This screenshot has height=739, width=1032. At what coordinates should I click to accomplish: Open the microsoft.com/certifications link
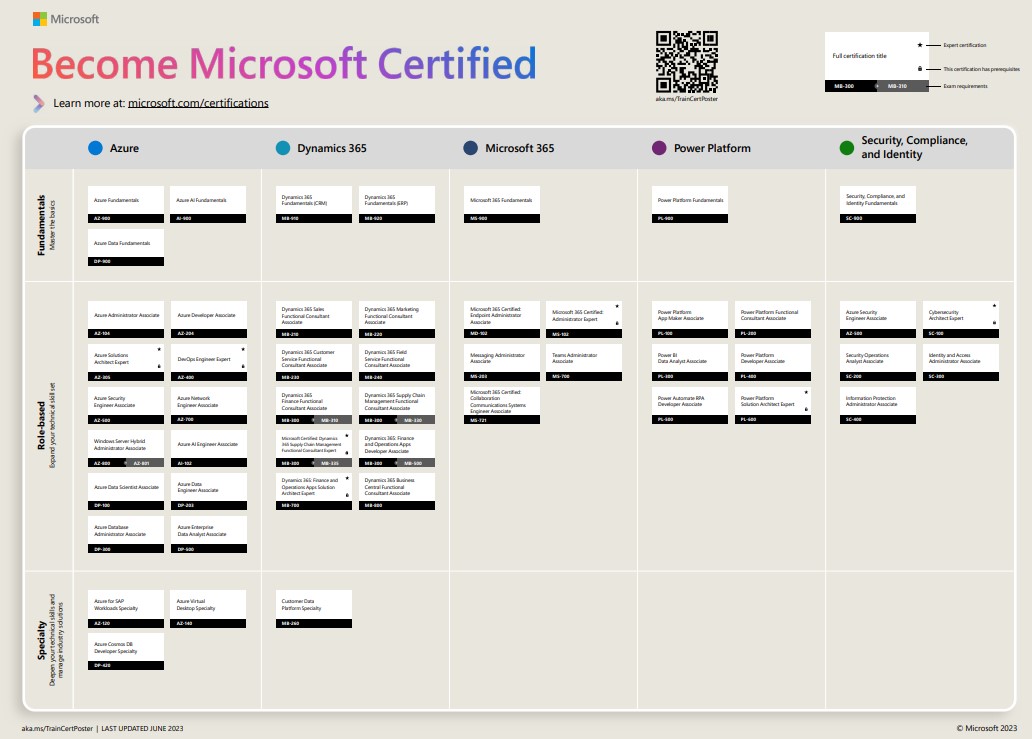pos(198,103)
